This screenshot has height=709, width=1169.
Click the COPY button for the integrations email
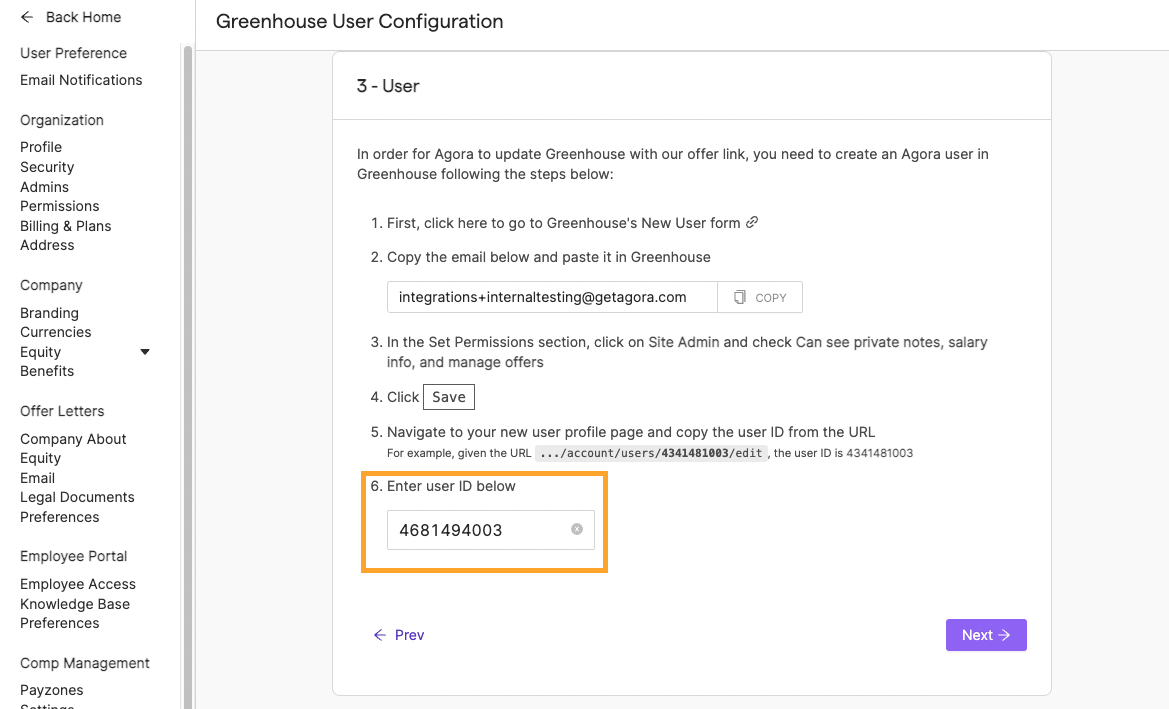pos(760,297)
